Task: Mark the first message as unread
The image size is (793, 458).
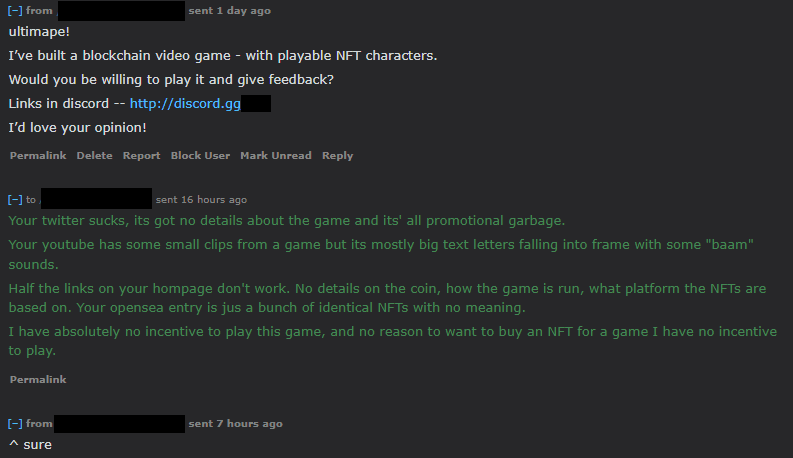Action: click(276, 156)
